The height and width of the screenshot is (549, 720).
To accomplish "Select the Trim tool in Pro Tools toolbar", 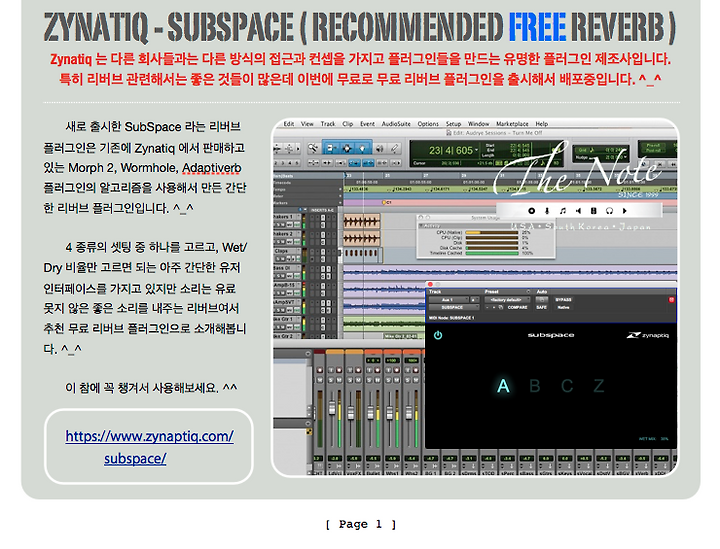I will (330, 148).
